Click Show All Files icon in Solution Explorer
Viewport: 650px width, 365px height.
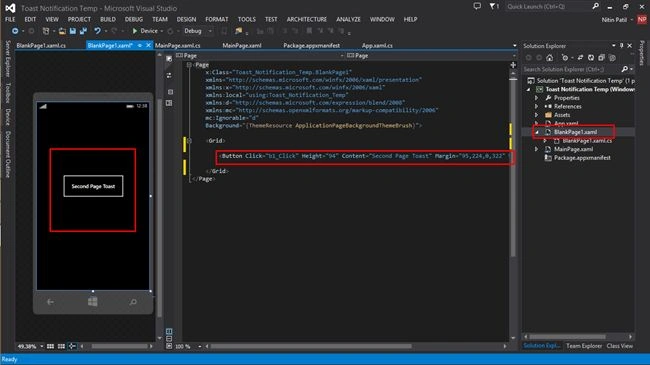(x=612, y=58)
